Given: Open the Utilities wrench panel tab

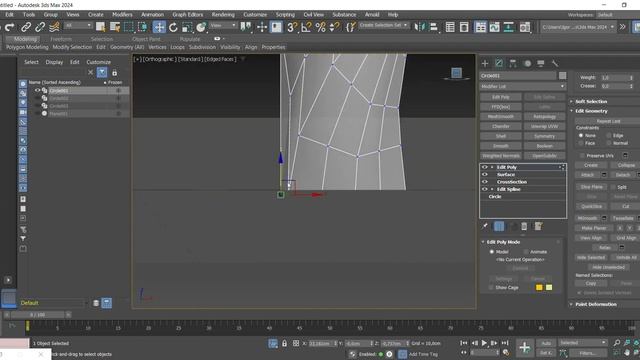Looking at the screenshot, I should [555, 63].
